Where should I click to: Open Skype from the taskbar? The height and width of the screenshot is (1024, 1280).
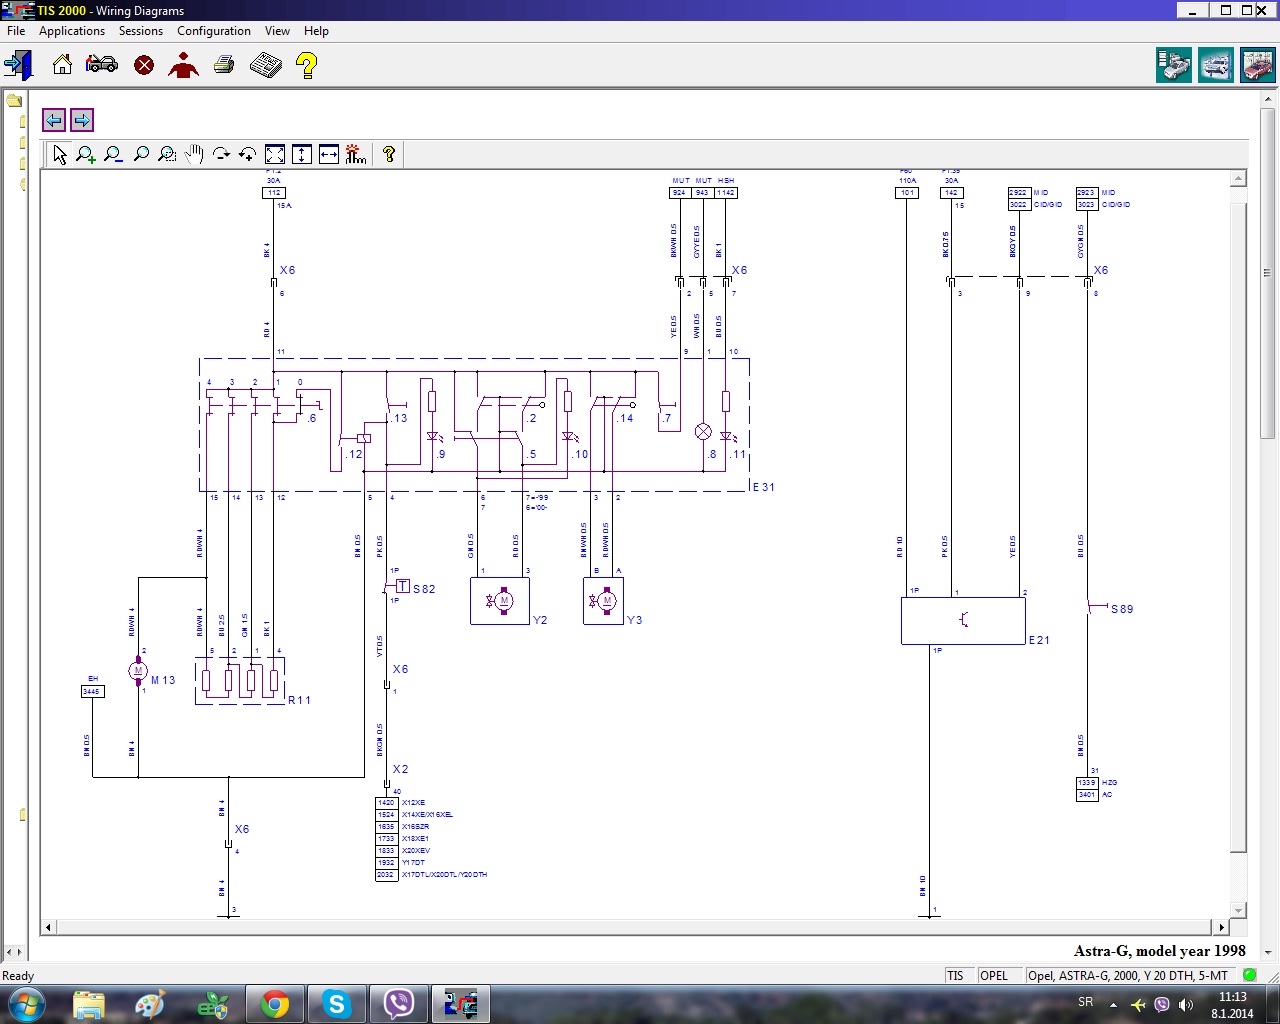click(x=337, y=1004)
